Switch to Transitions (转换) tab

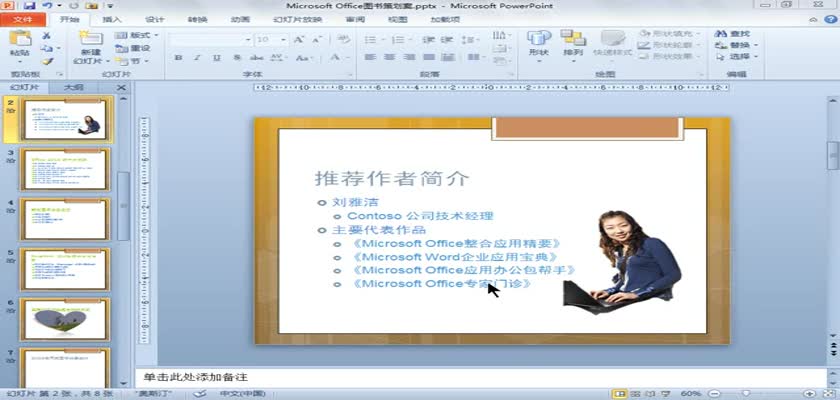pyautogui.click(x=198, y=20)
